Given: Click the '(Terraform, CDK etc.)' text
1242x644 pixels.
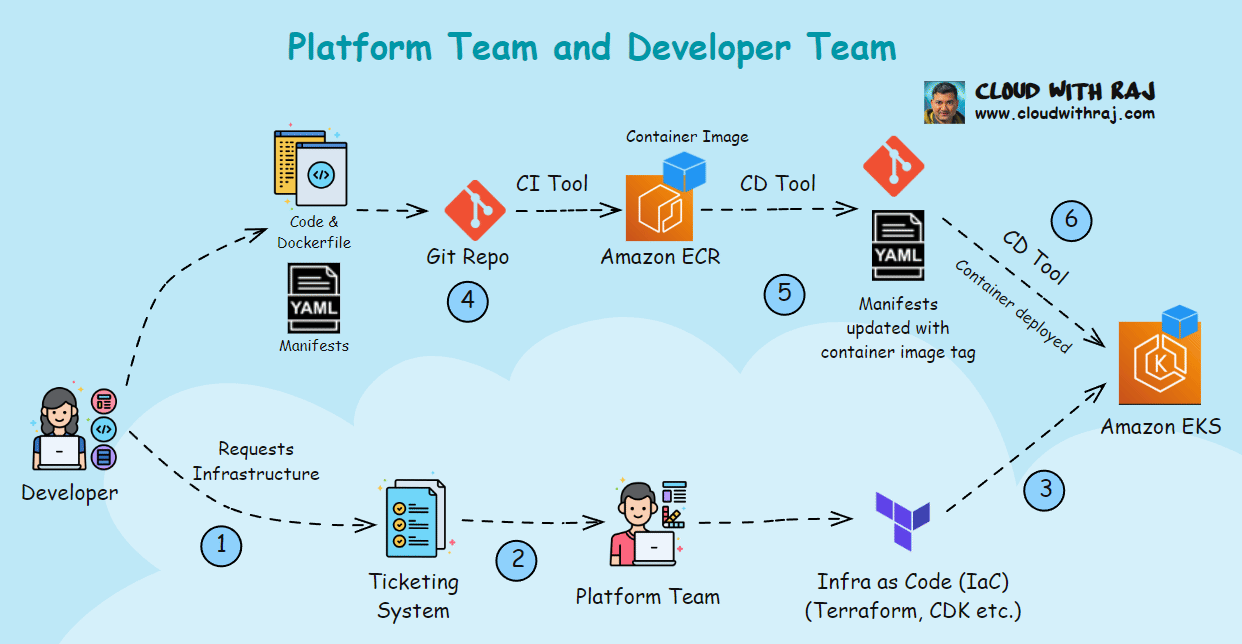Looking at the screenshot, I should (913, 611).
